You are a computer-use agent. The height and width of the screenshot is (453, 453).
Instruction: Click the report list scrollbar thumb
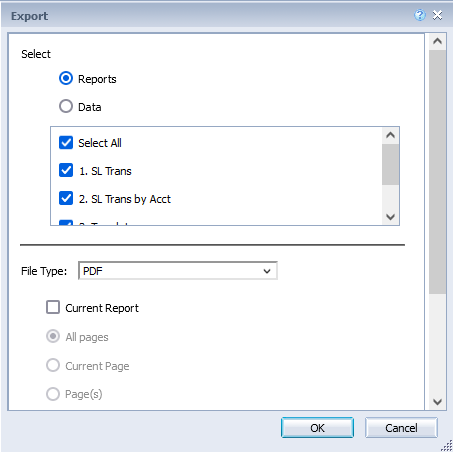390,164
